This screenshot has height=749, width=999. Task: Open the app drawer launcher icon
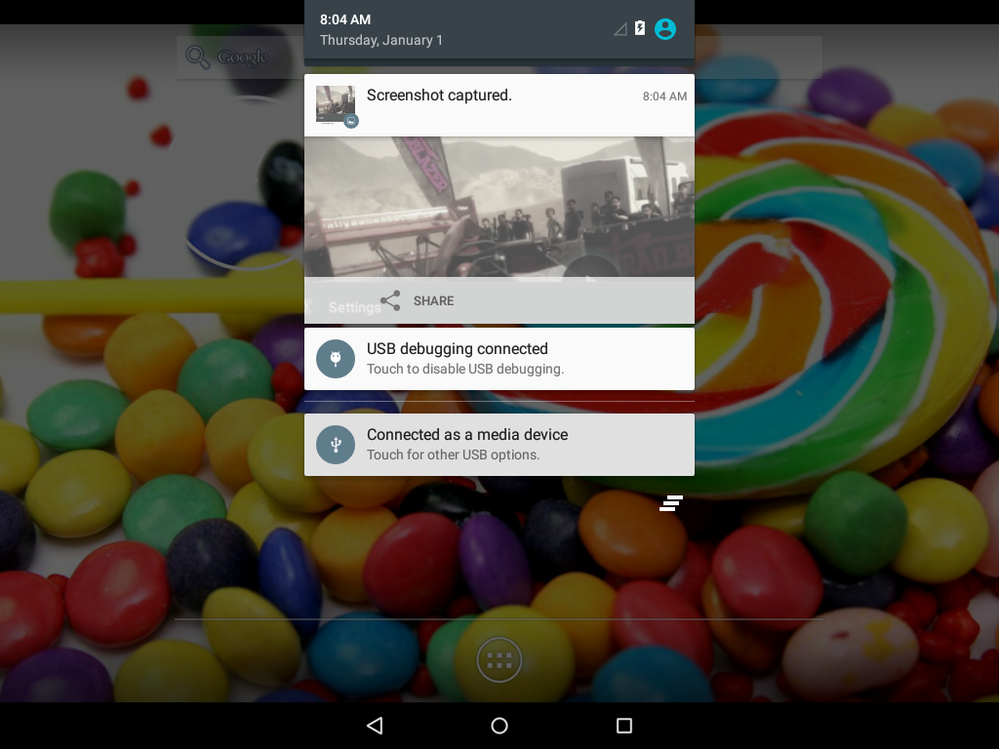tap(499, 660)
